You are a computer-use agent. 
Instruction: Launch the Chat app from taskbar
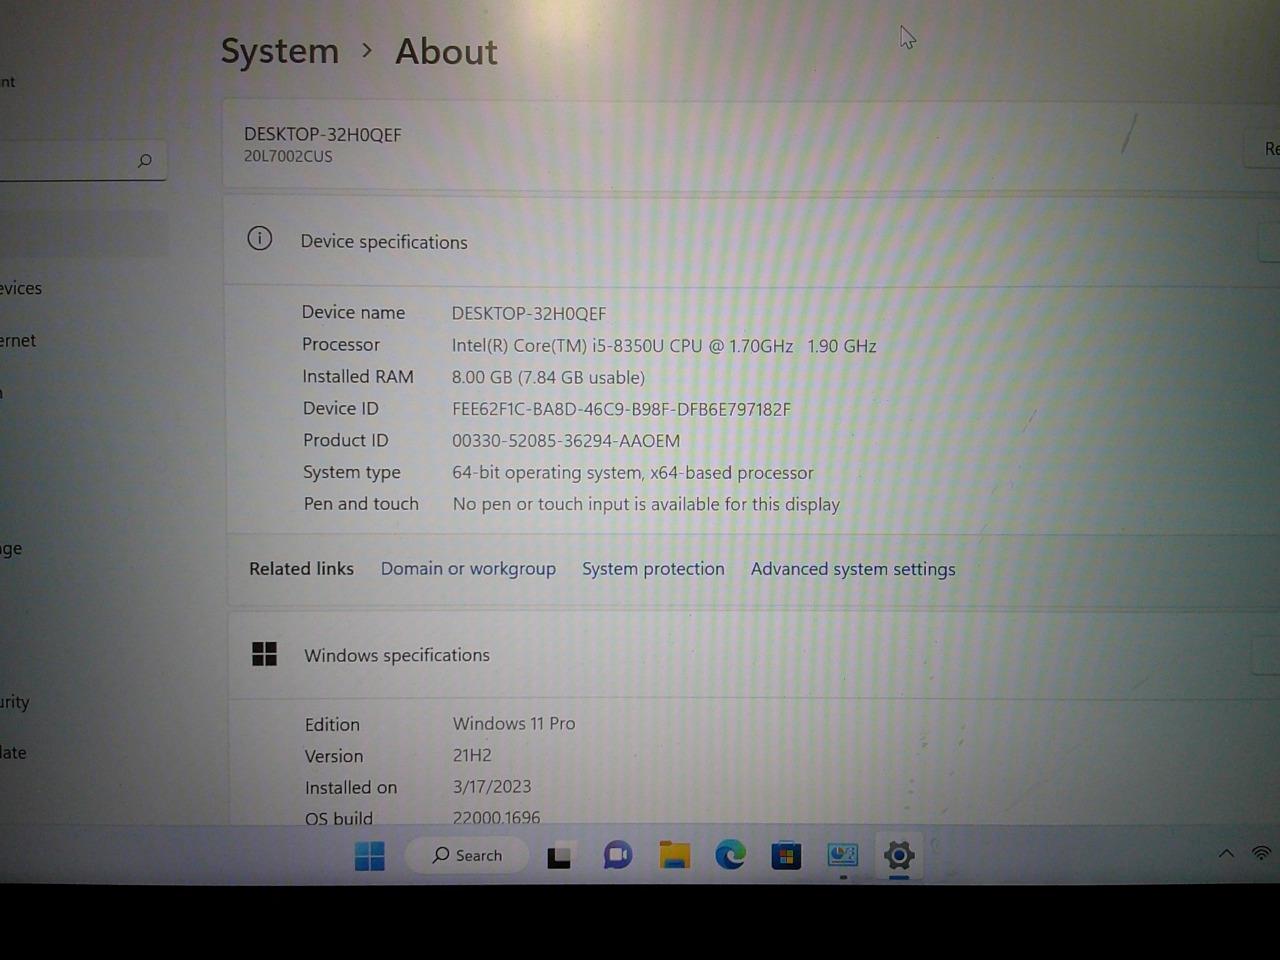(617, 856)
